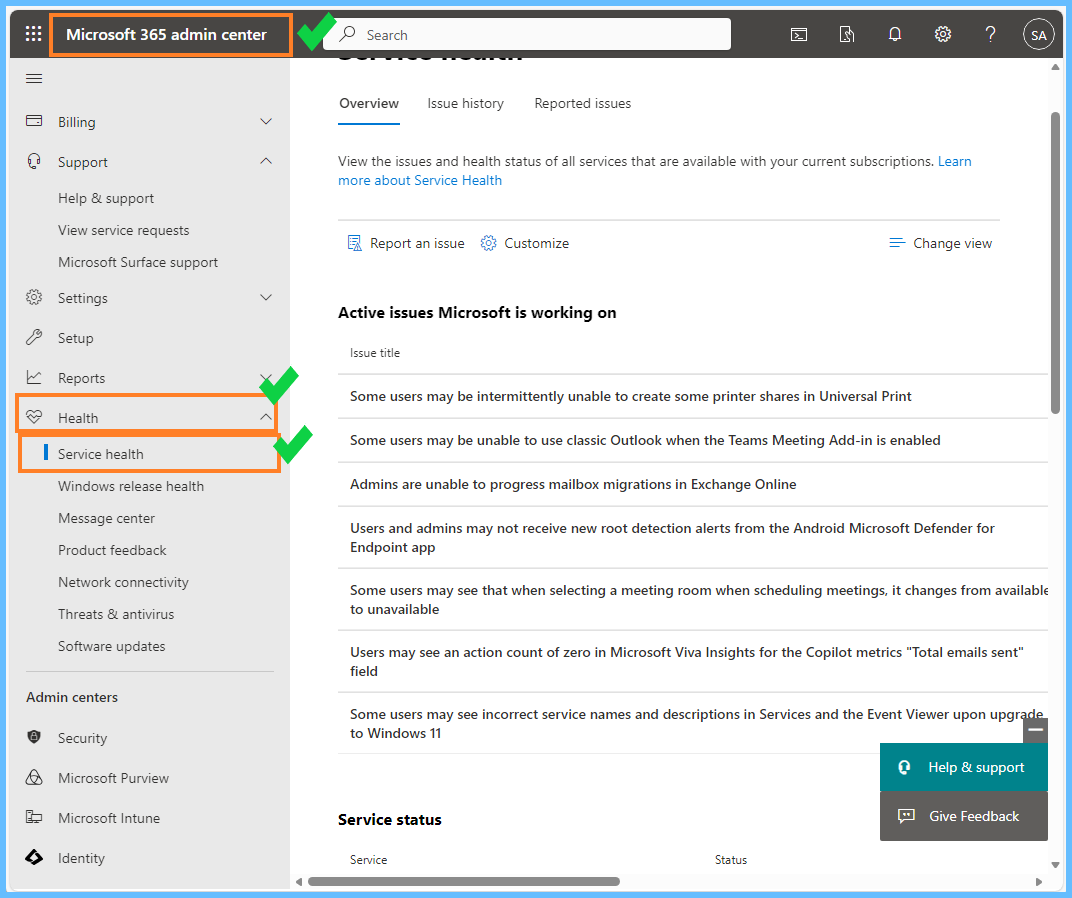Switch to the Reported issues tab
The height and width of the screenshot is (898, 1072).
(x=582, y=104)
